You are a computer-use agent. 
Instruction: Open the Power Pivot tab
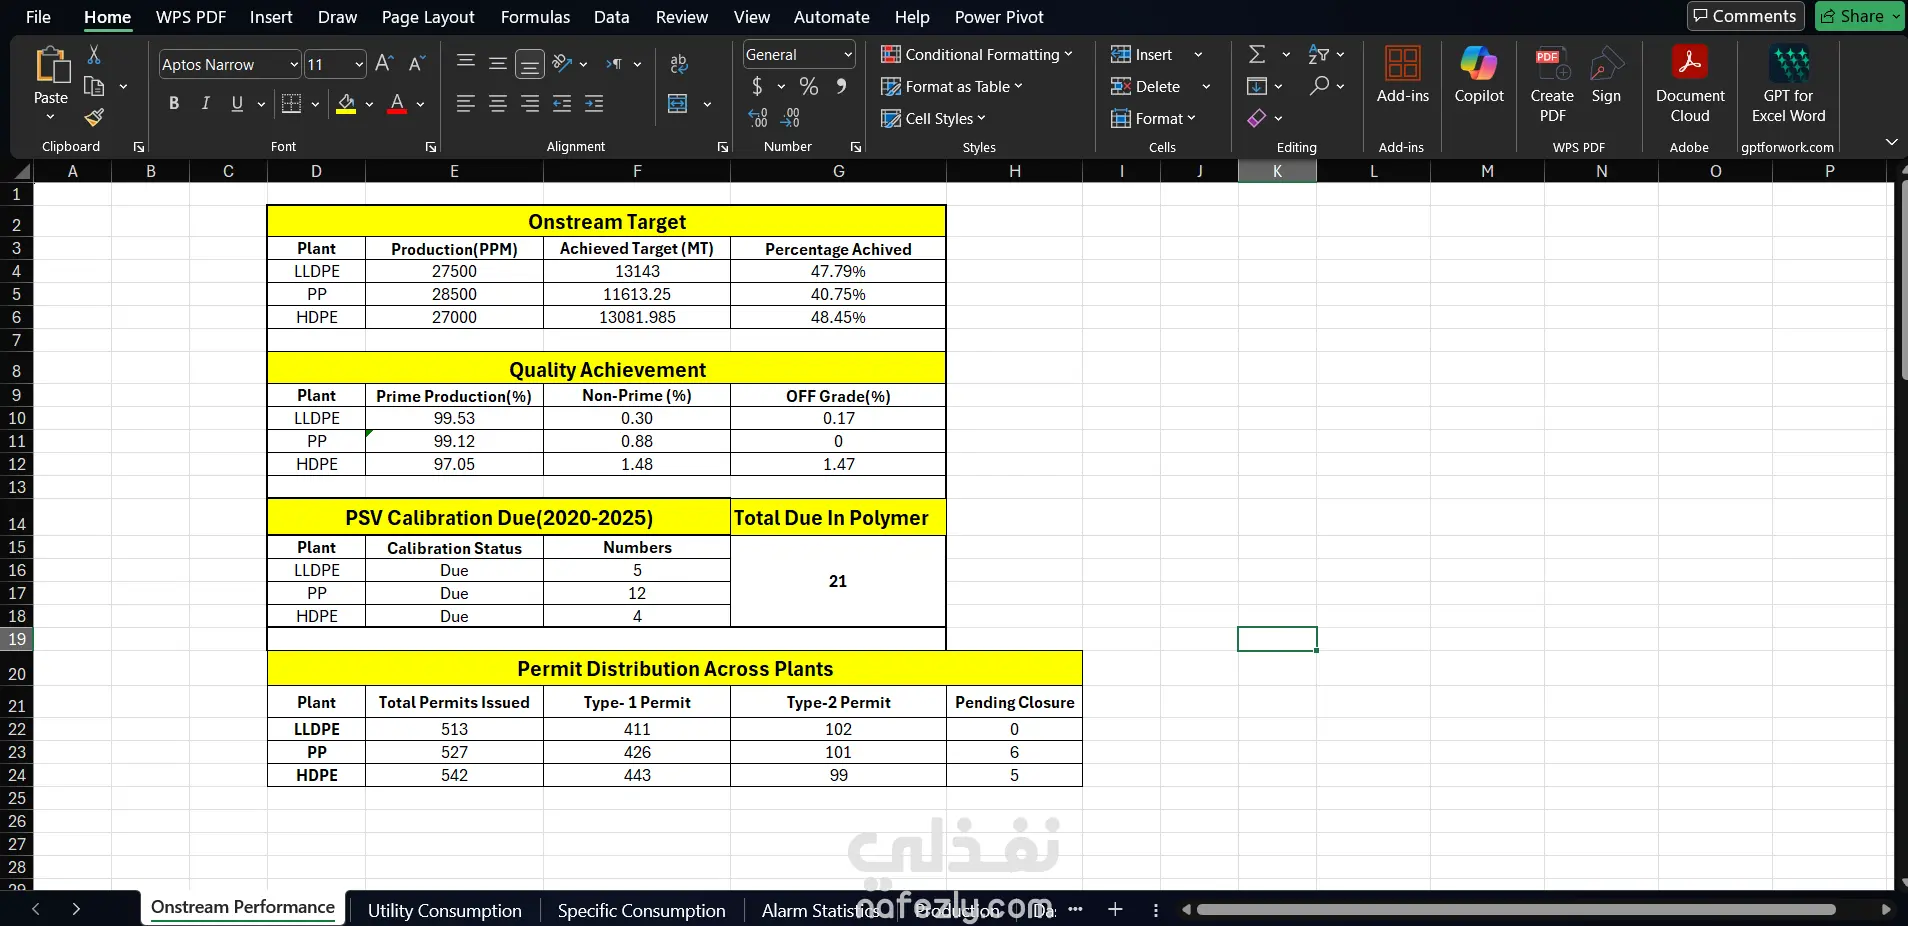pos(999,17)
